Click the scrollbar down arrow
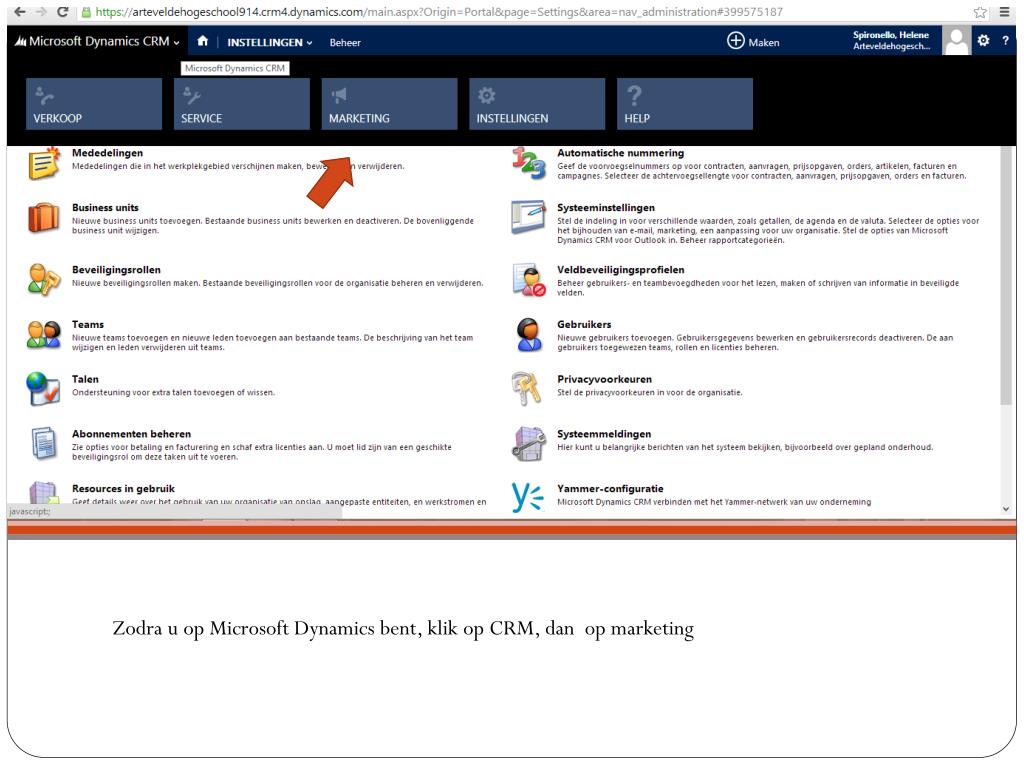Screen dimensions: 1024x768 [x=1006, y=509]
